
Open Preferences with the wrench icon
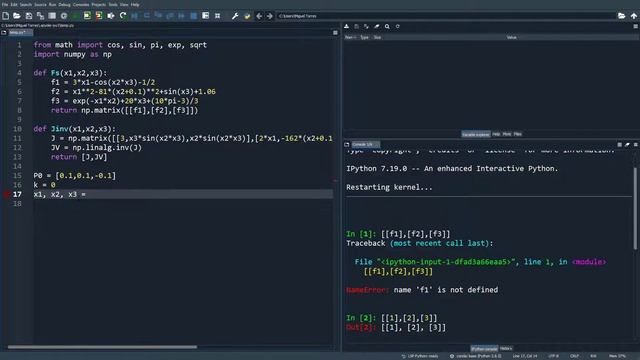[235, 16]
